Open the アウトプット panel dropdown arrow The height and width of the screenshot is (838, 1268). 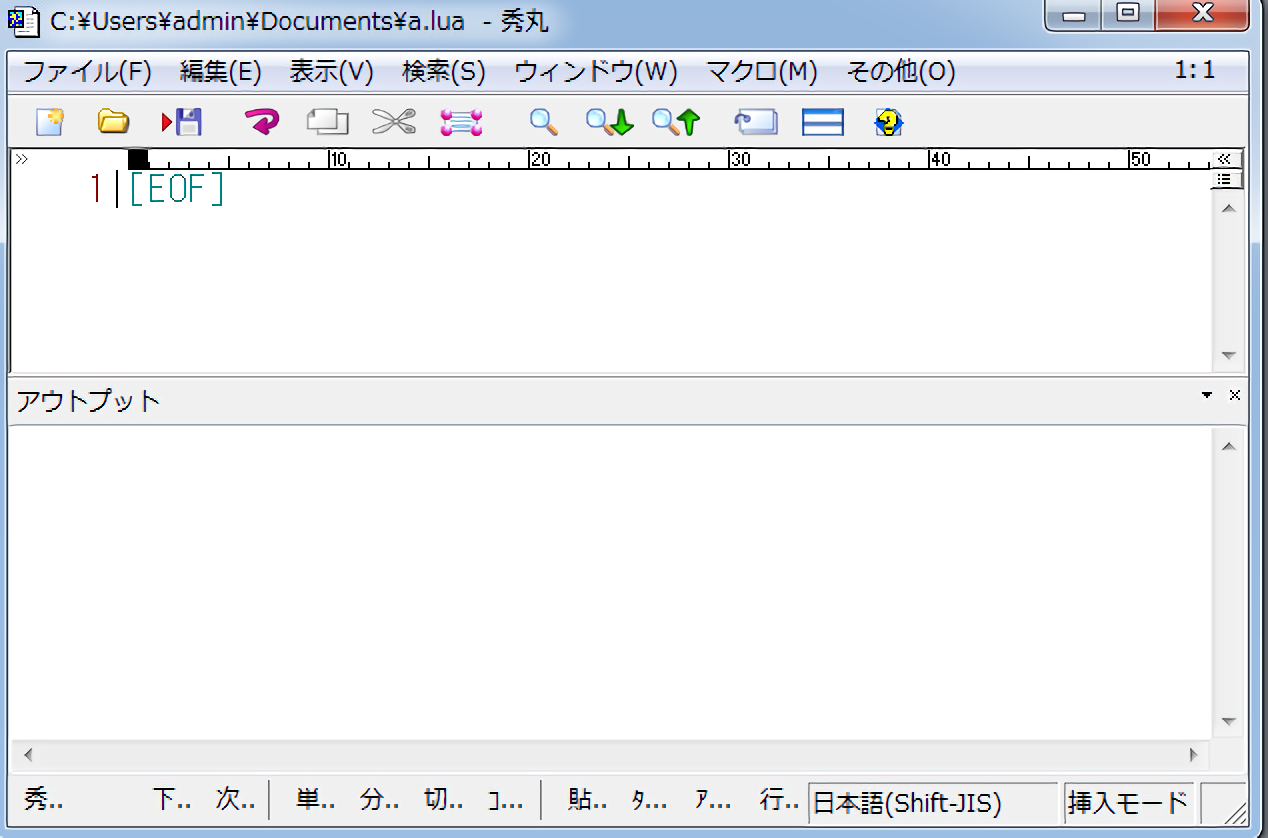coord(1207,395)
